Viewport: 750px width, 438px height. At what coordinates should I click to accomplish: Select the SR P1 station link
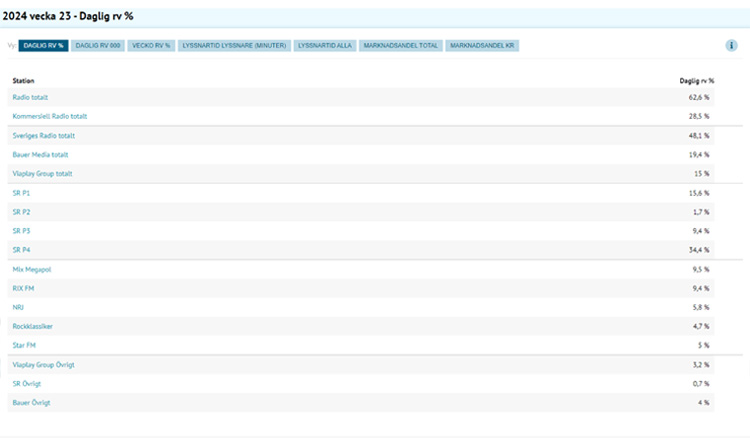pos(21,192)
